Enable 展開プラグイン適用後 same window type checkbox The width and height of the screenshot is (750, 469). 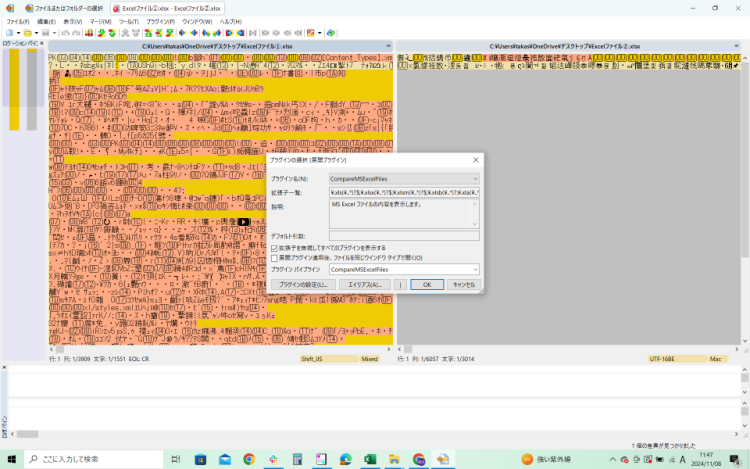275,257
